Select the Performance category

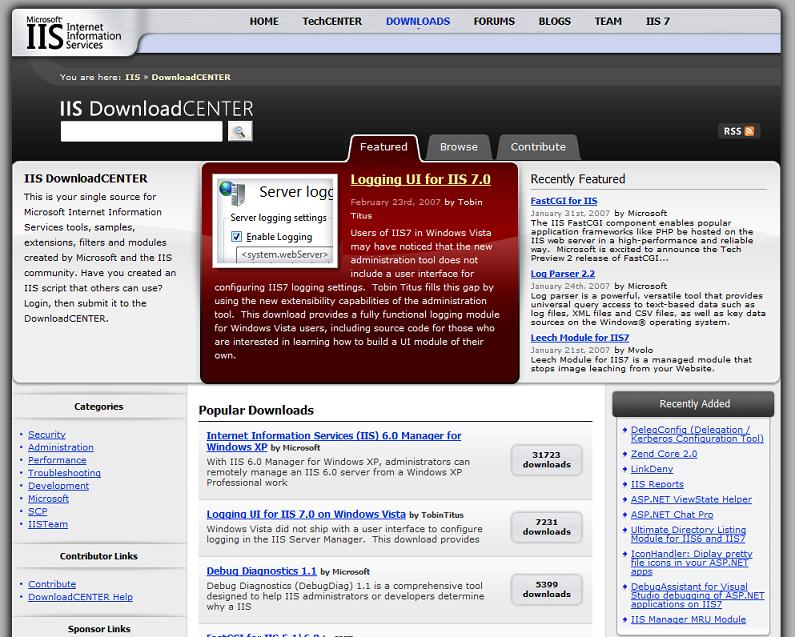(x=57, y=460)
